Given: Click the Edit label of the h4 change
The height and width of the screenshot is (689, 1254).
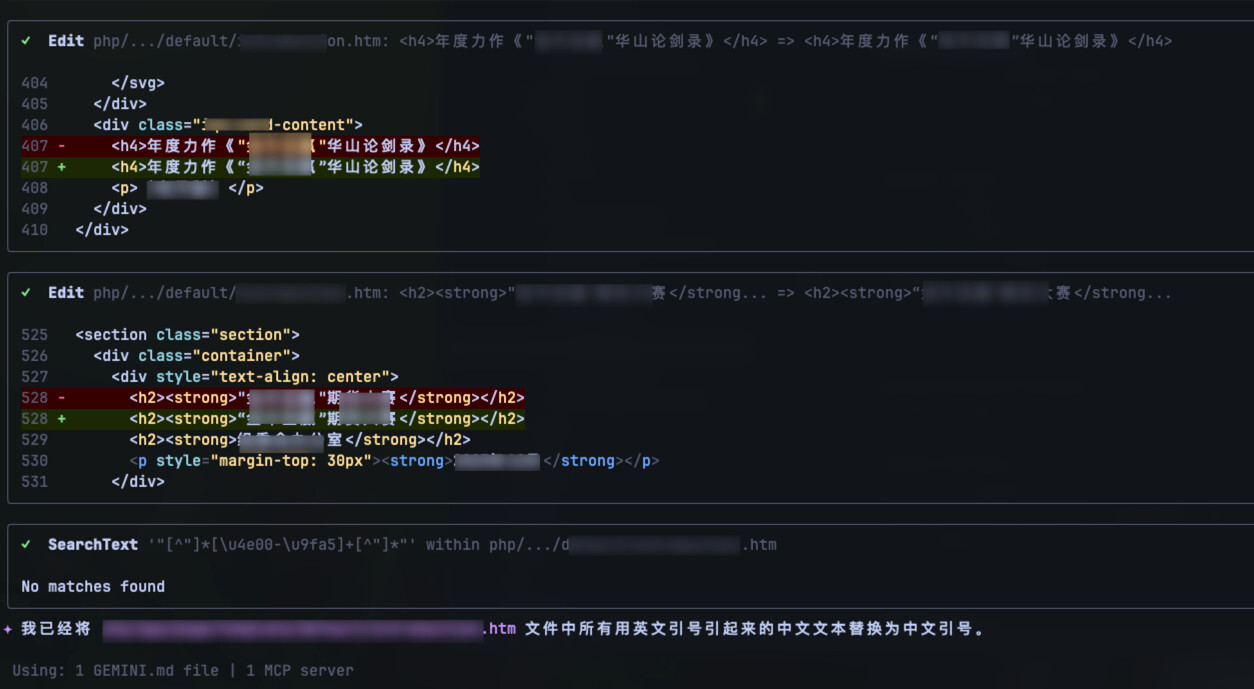Looking at the screenshot, I should tap(66, 41).
